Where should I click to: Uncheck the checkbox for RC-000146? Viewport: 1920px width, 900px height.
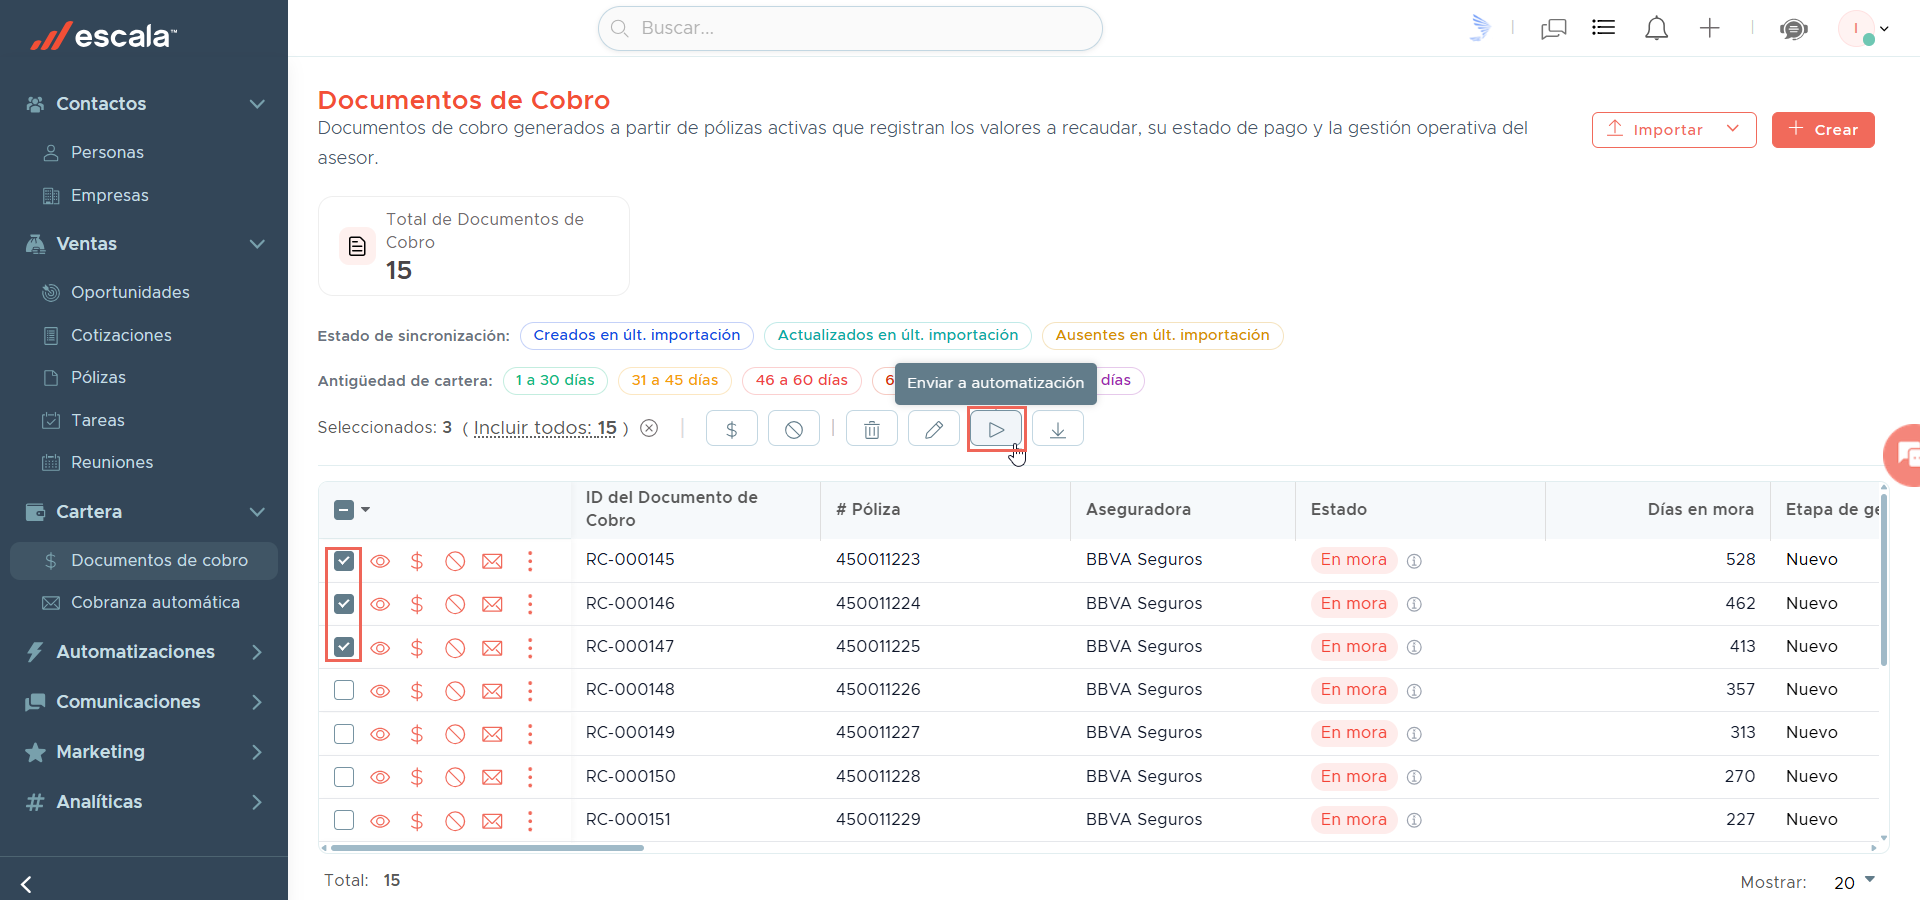point(344,604)
